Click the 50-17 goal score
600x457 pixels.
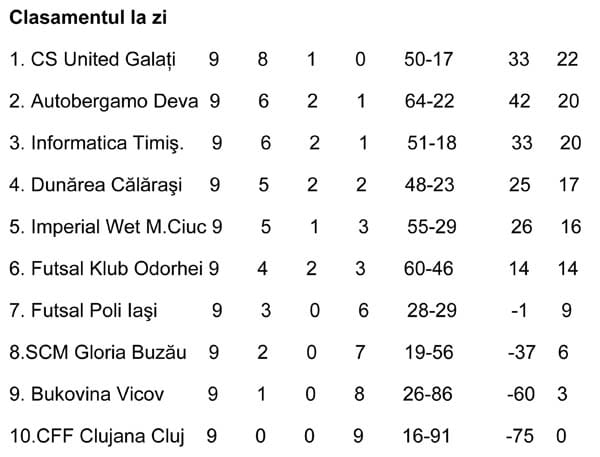(x=430, y=59)
